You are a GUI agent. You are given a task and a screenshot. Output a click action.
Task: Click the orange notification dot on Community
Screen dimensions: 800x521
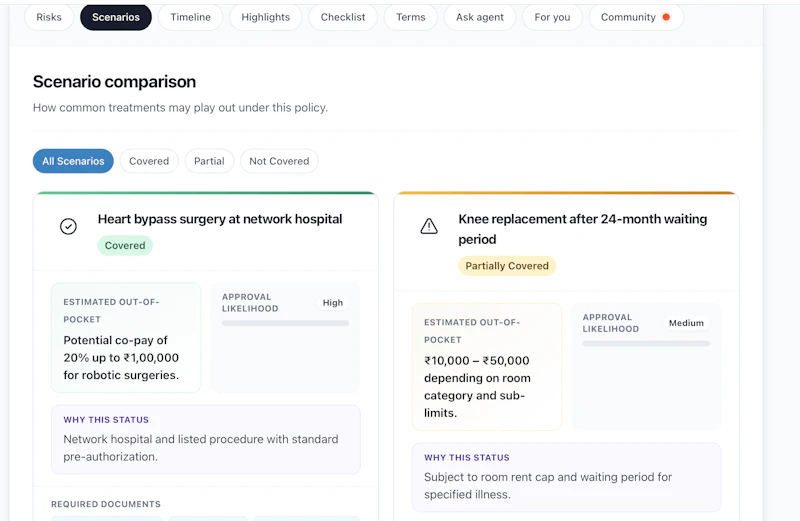(666, 17)
